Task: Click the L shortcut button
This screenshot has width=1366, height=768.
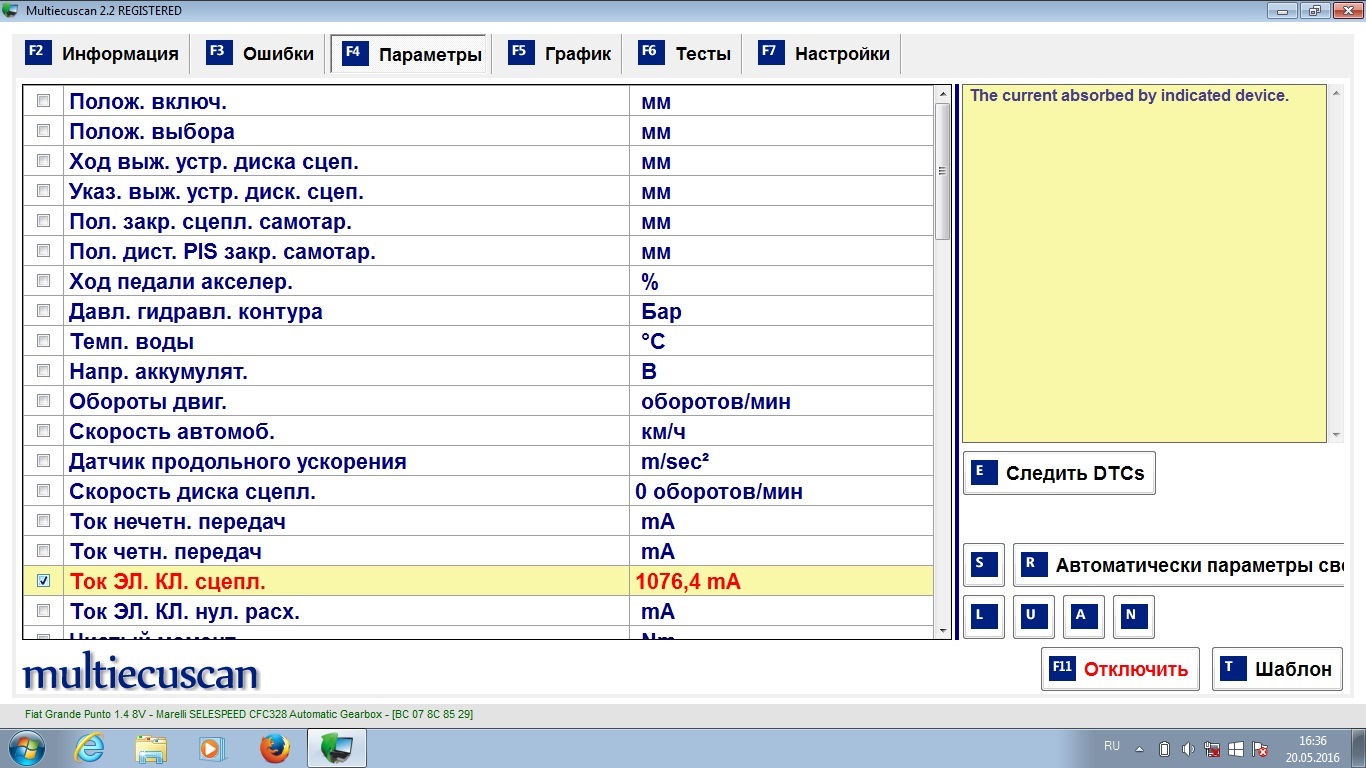Action: pos(984,617)
